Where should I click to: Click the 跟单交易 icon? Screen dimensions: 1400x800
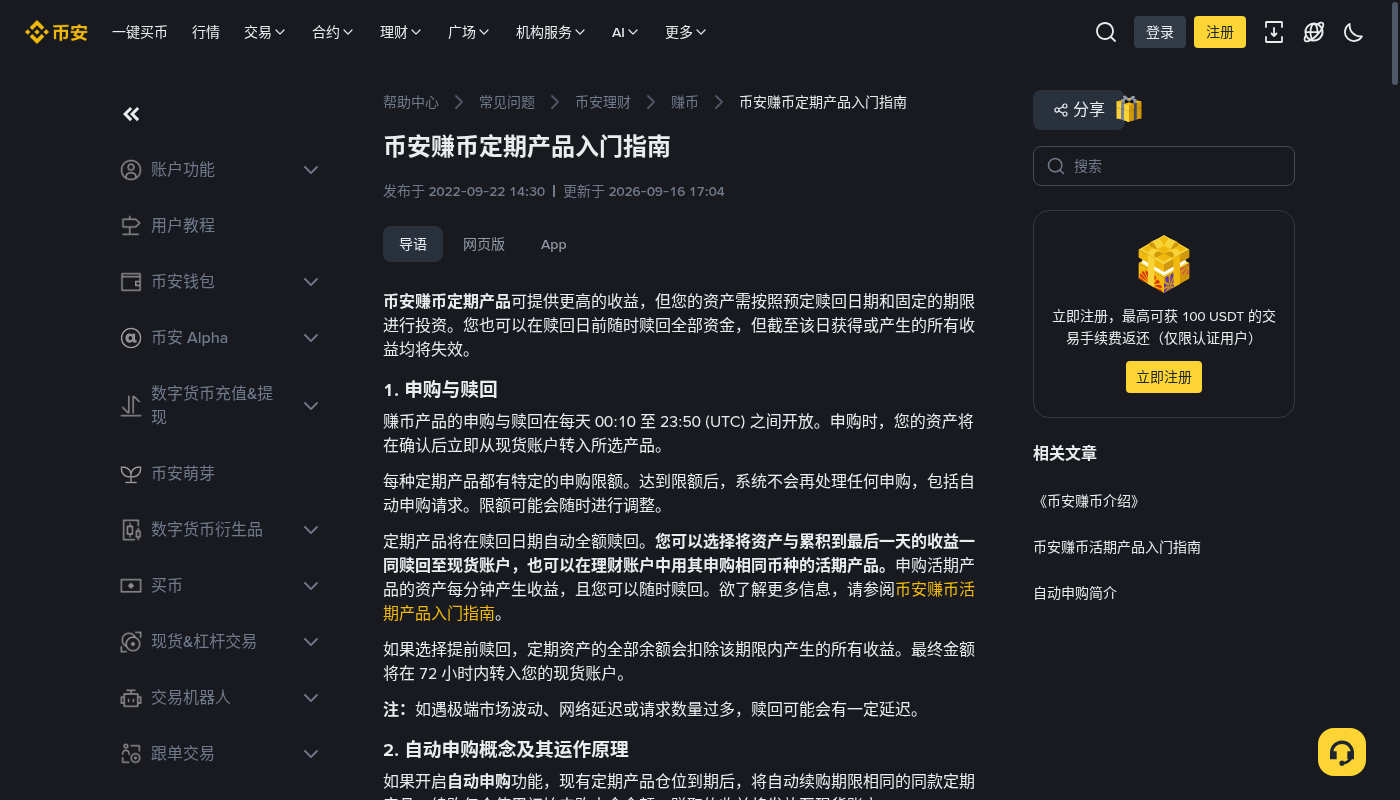131,754
